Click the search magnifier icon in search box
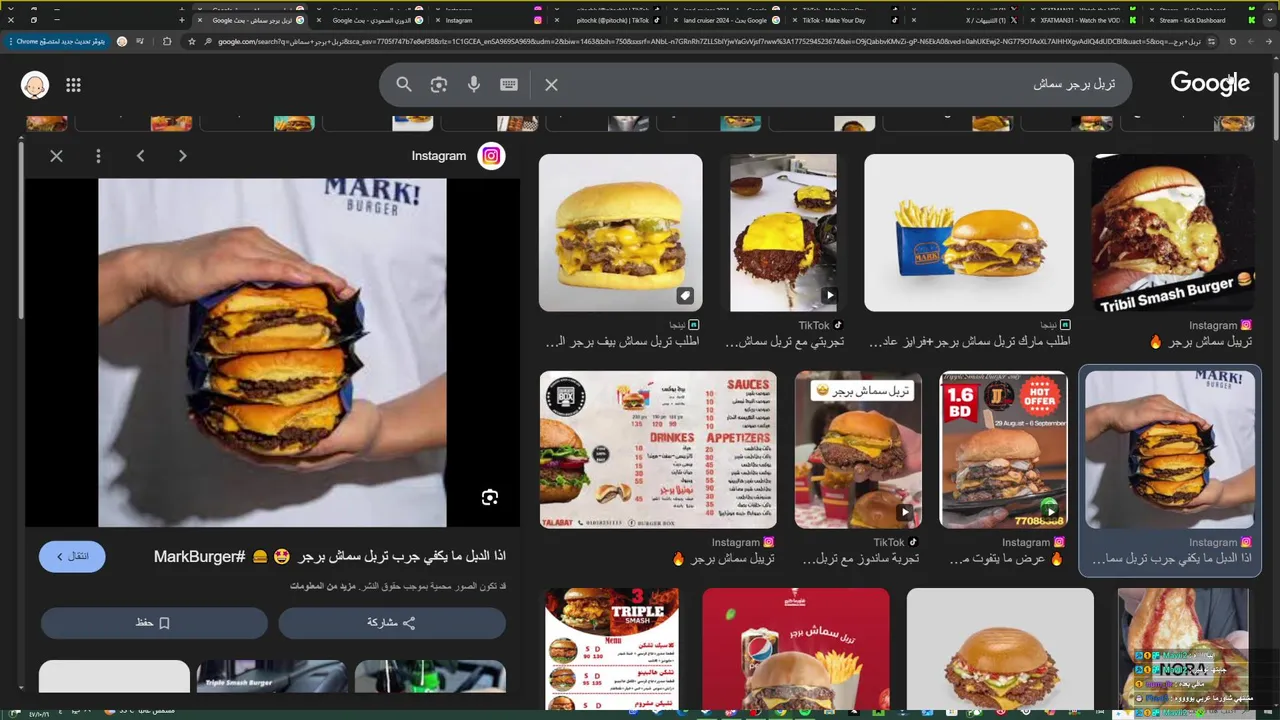This screenshot has height=720, width=1280. coord(404,85)
